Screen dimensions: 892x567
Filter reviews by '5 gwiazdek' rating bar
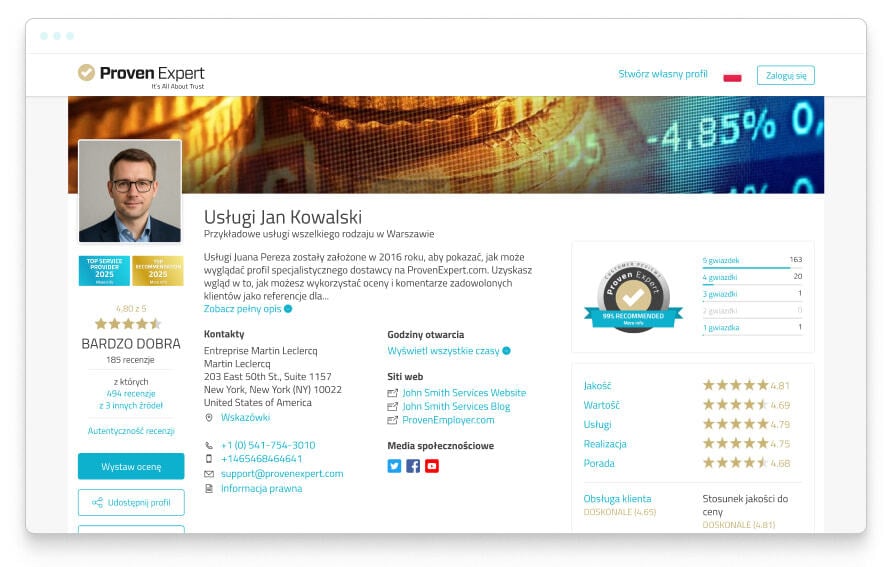(721, 260)
